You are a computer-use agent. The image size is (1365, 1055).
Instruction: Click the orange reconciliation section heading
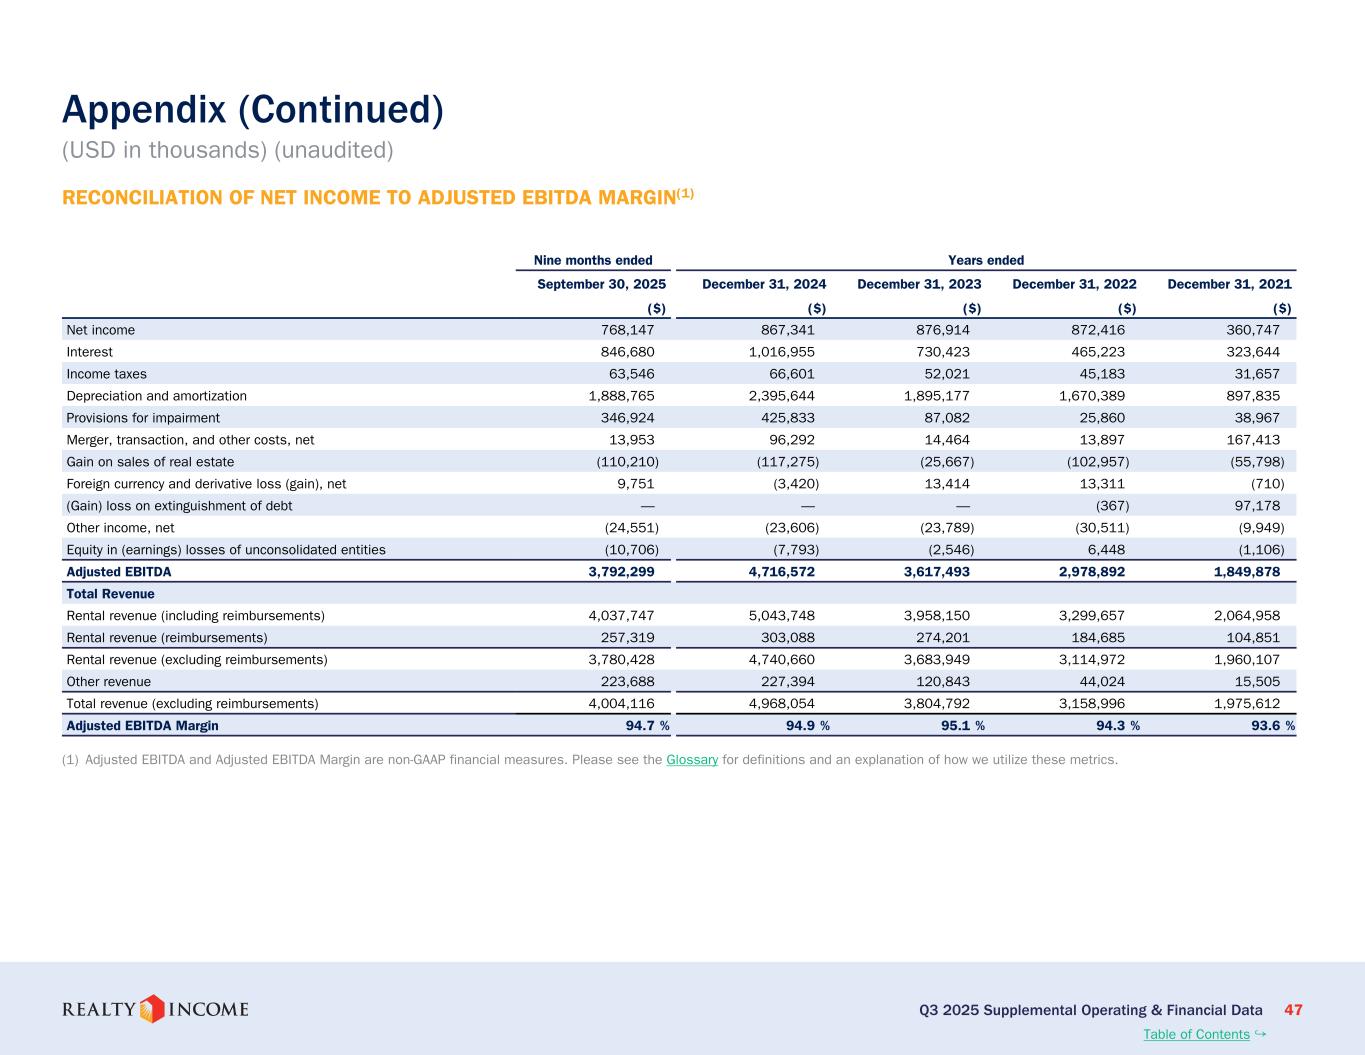[x=377, y=197]
